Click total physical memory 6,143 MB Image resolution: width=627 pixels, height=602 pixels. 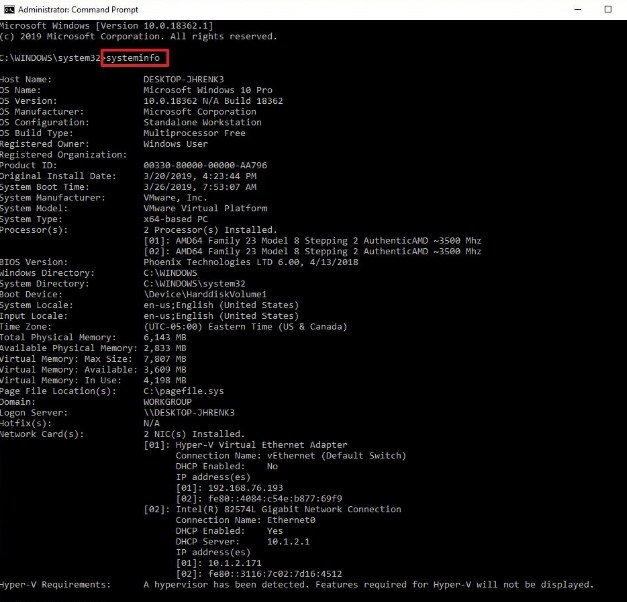tap(165, 338)
